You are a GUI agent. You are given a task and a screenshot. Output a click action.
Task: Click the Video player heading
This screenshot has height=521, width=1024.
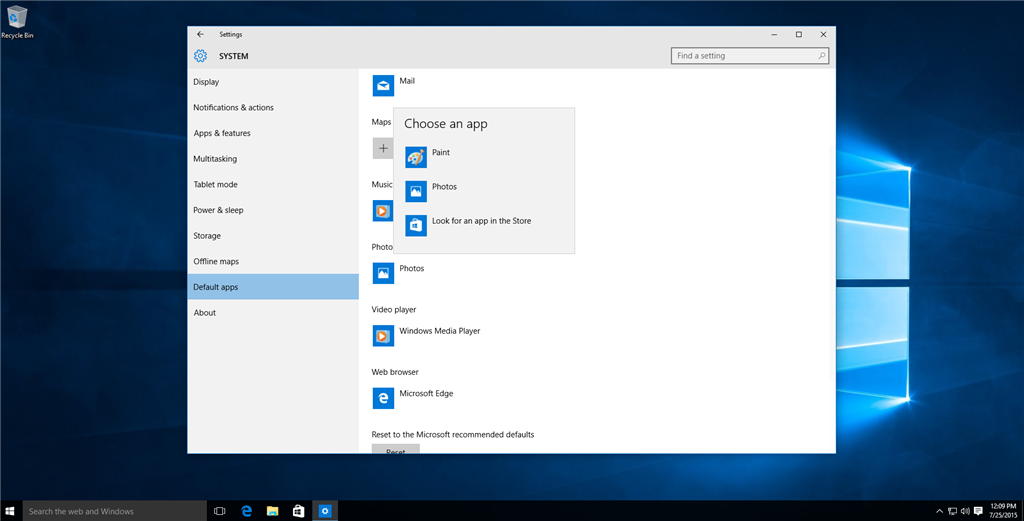394,309
